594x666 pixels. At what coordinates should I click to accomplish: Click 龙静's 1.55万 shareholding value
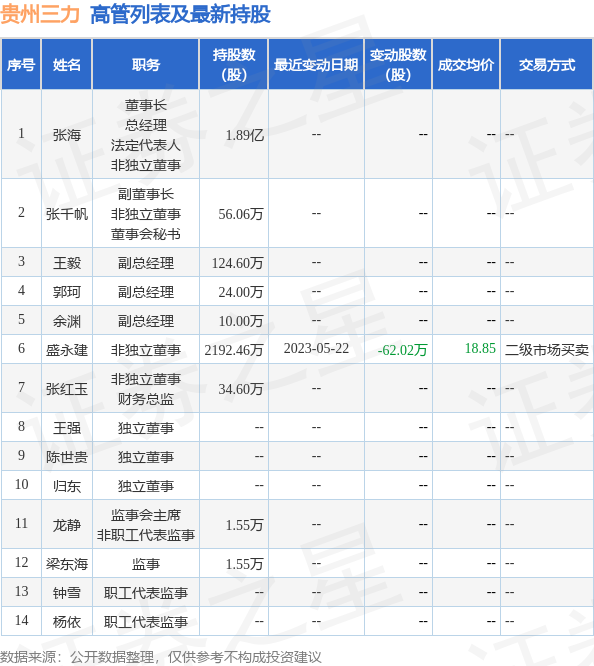pyautogui.click(x=245, y=525)
